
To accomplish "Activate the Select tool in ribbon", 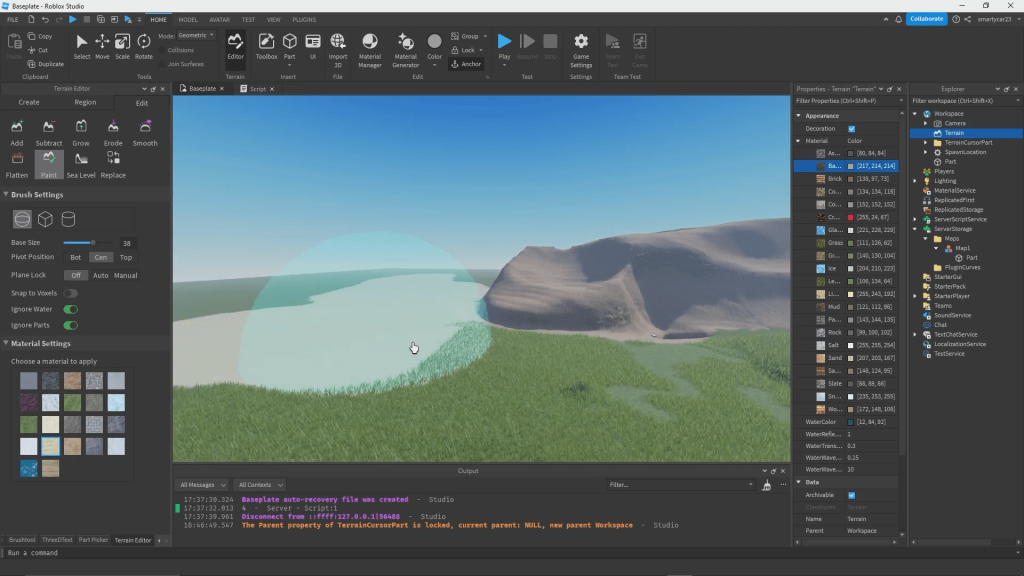I will point(82,47).
